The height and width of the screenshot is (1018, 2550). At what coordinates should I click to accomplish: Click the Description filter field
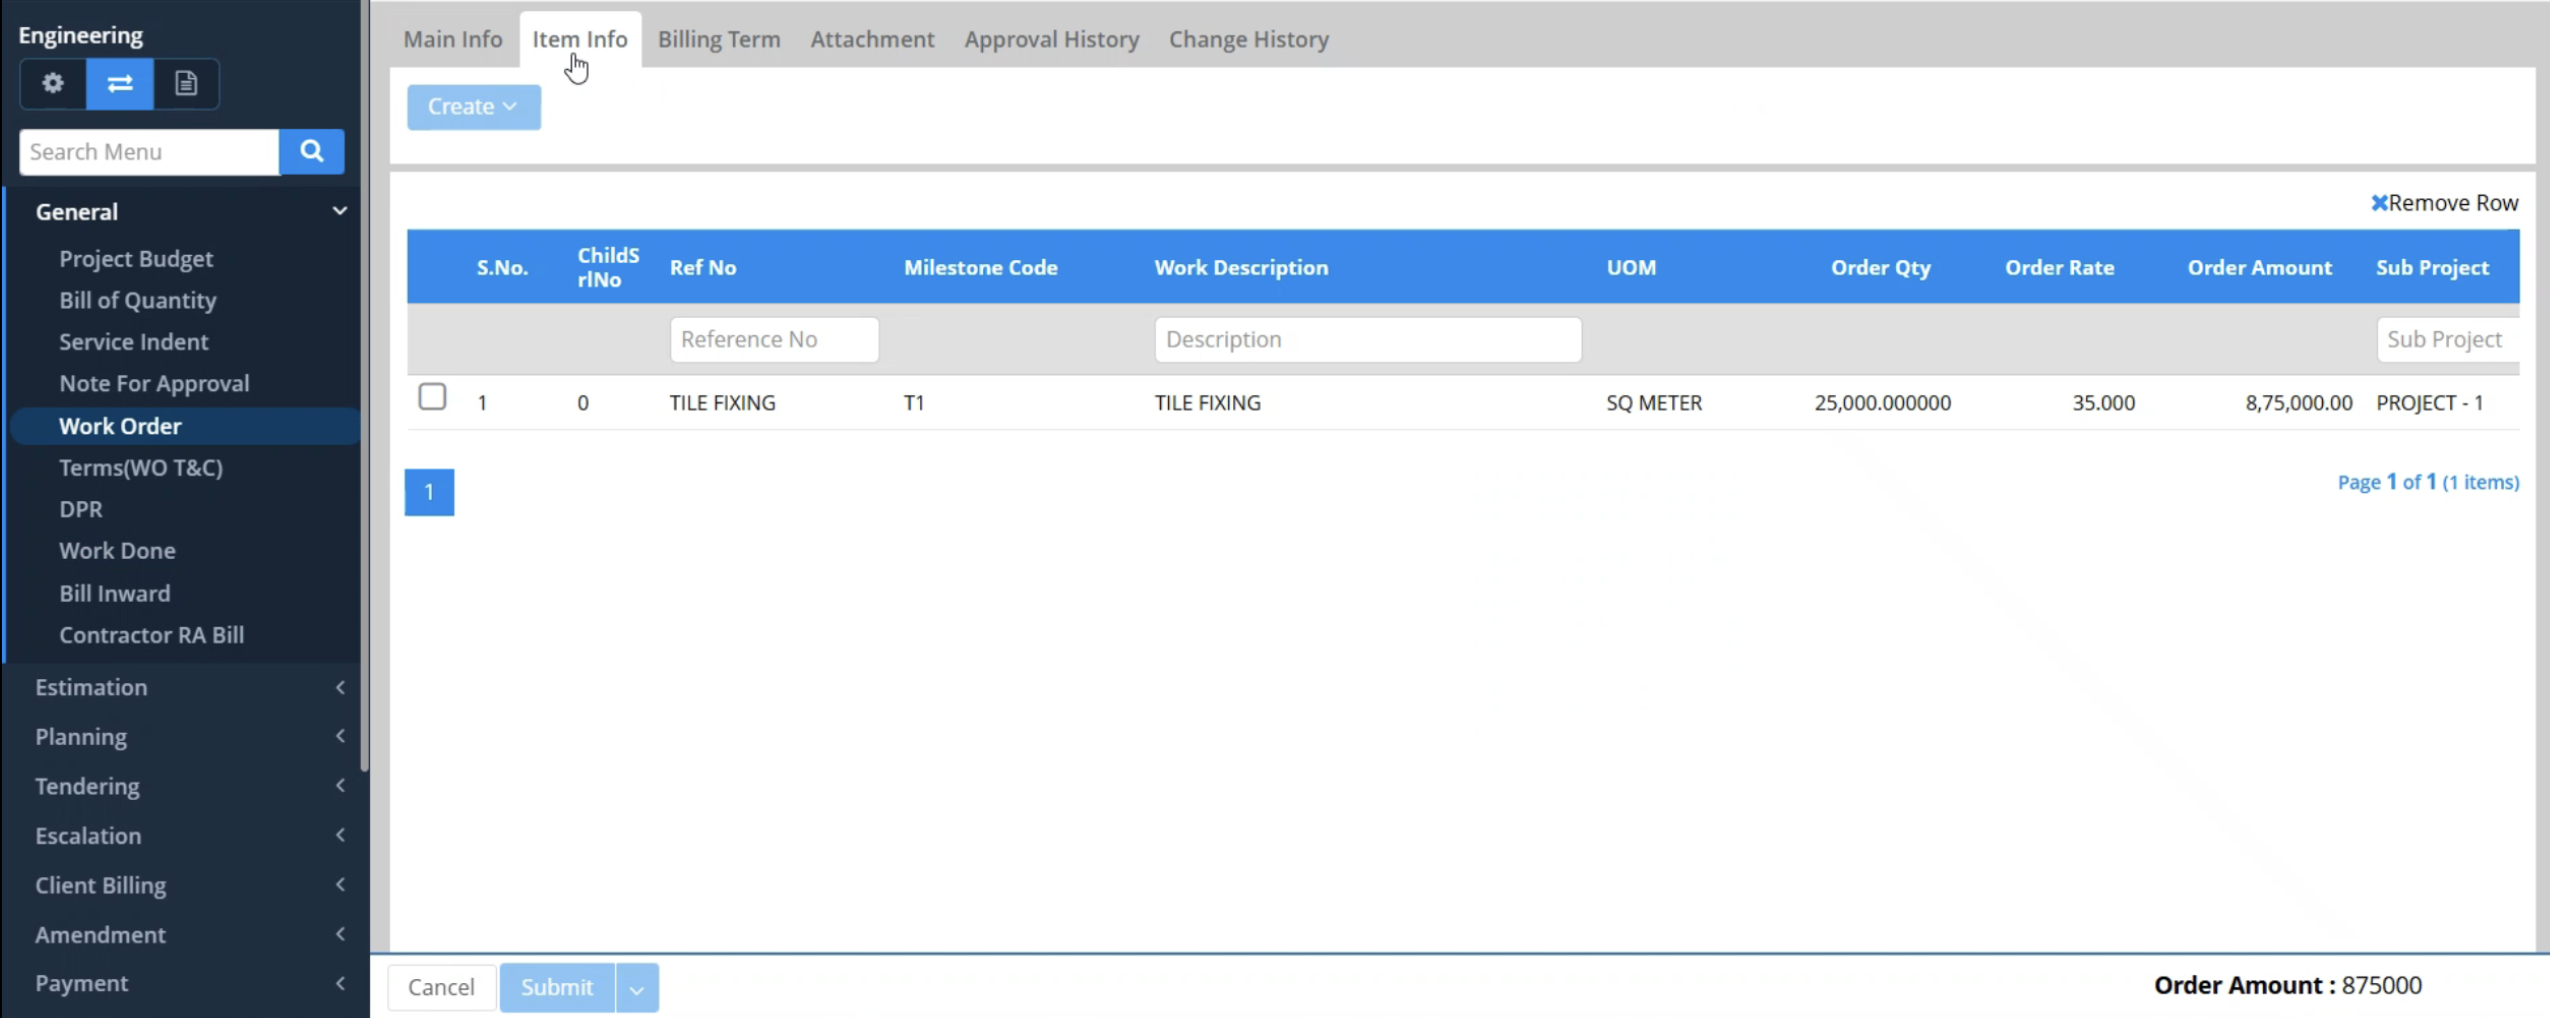(1368, 339)
